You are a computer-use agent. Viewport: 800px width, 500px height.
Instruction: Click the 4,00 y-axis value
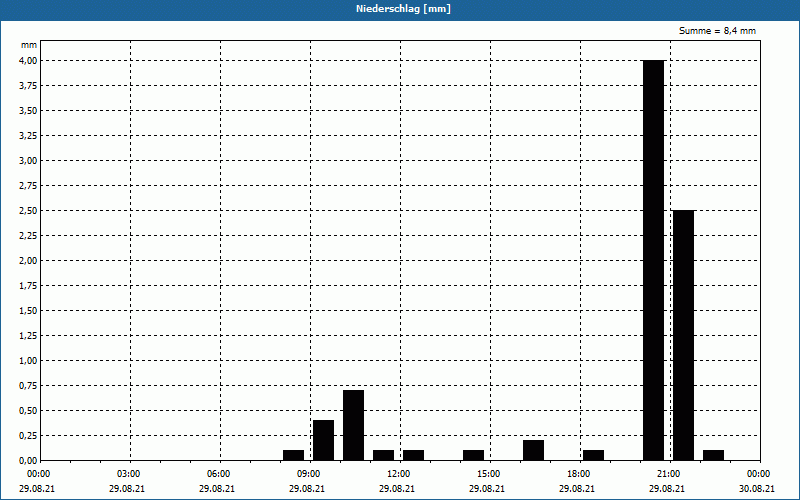28,61
